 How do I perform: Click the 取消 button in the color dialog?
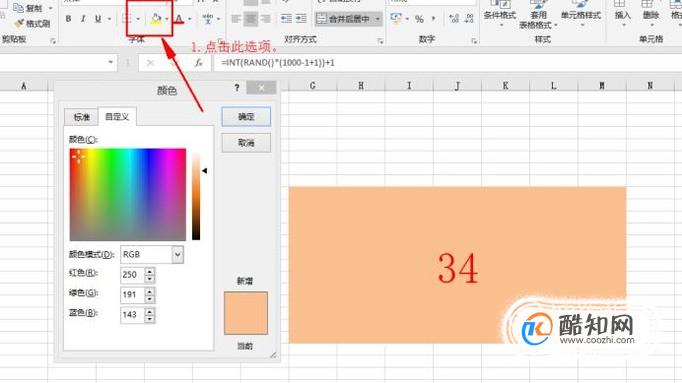point(246,143)
